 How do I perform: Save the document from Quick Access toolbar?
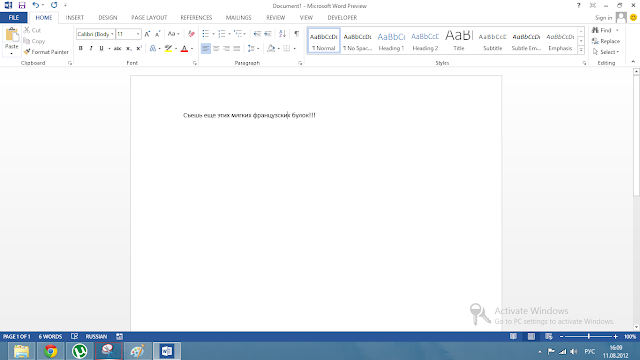pos(22,5)
